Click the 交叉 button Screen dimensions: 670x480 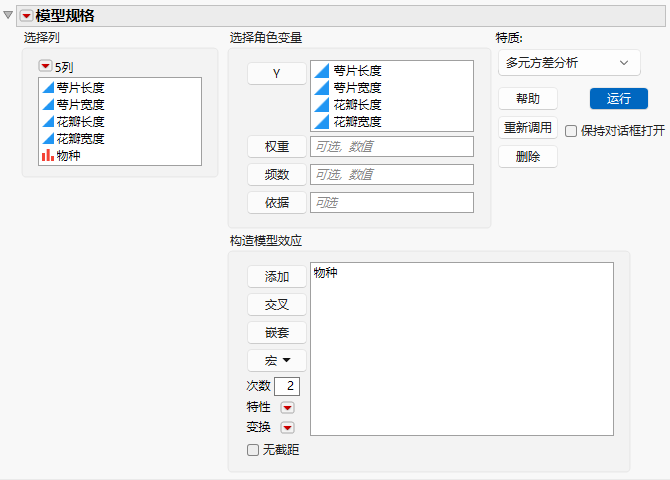[277, 304]
